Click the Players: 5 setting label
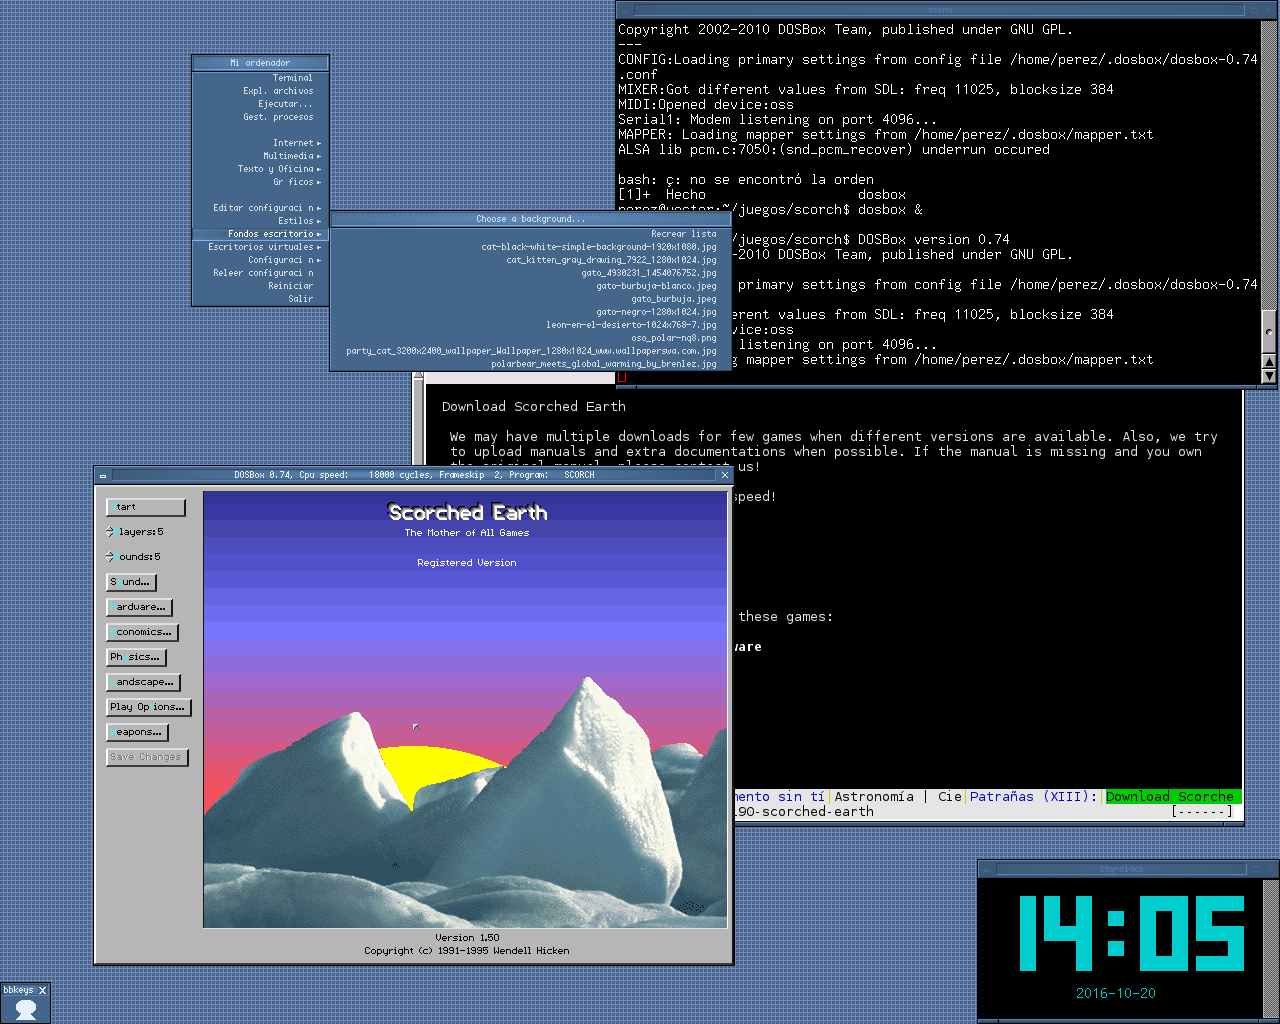 (141, 532)
